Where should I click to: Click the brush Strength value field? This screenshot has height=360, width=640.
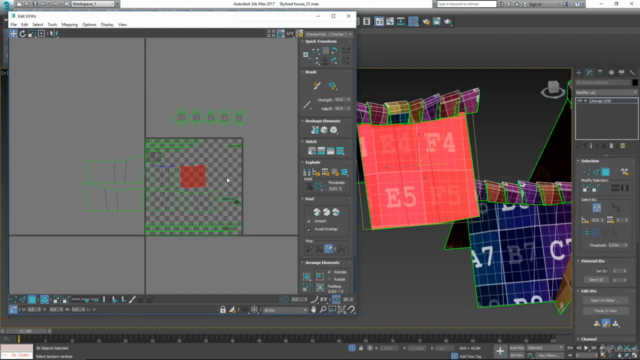tap(340, 100)
